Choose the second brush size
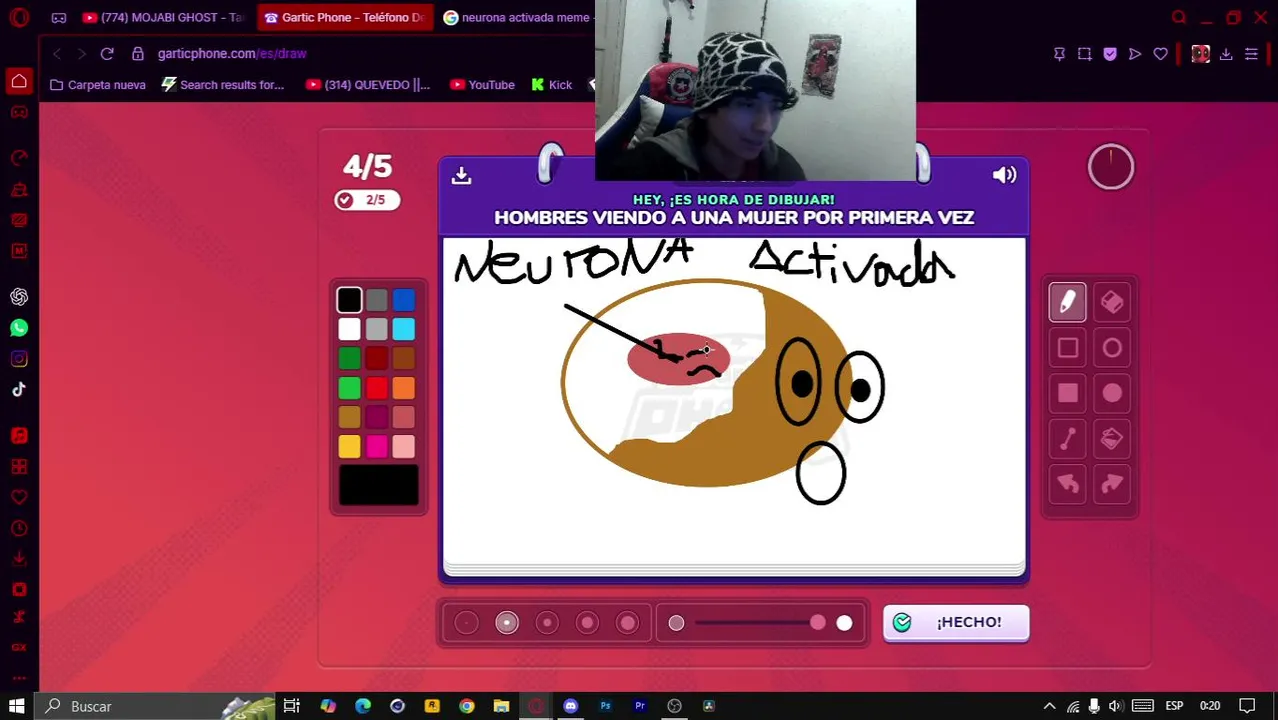 (x=507, y=623)
